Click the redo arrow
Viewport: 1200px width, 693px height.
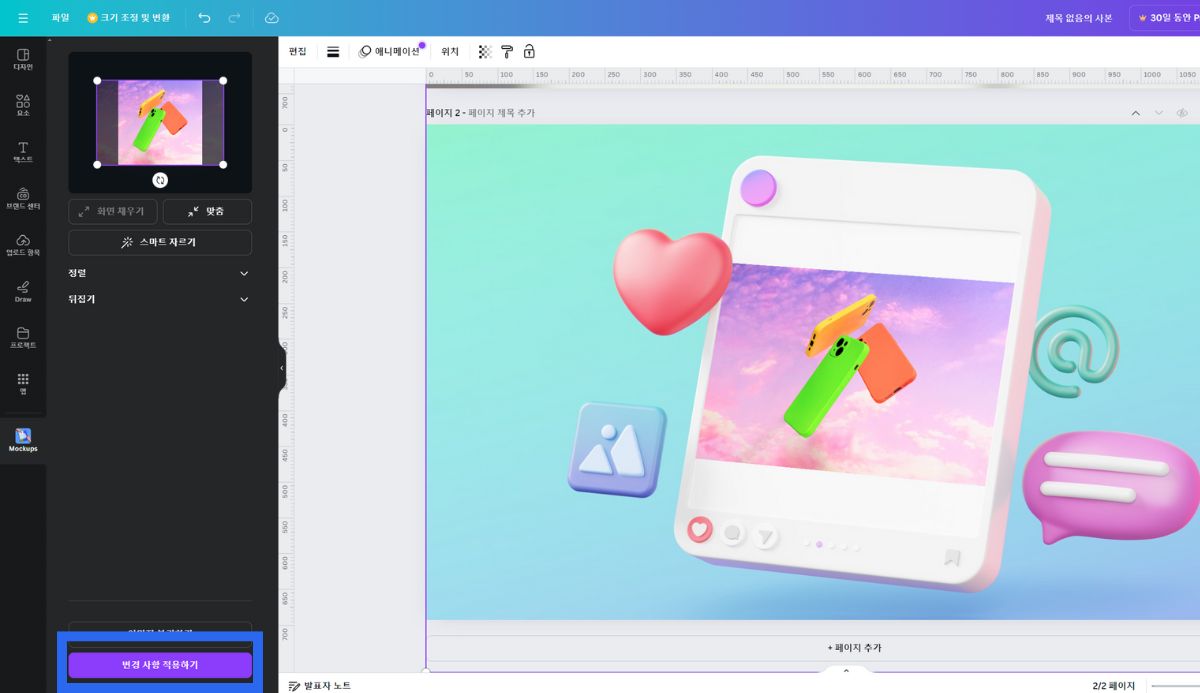[x=234, y=18]
